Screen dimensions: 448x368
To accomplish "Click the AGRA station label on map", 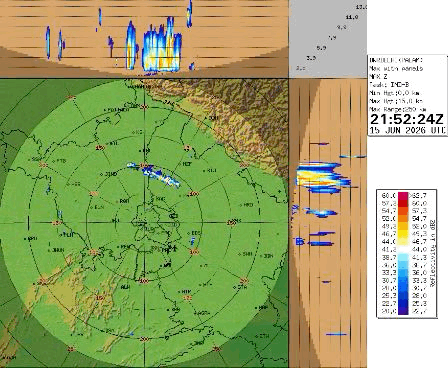I will 202,313.
